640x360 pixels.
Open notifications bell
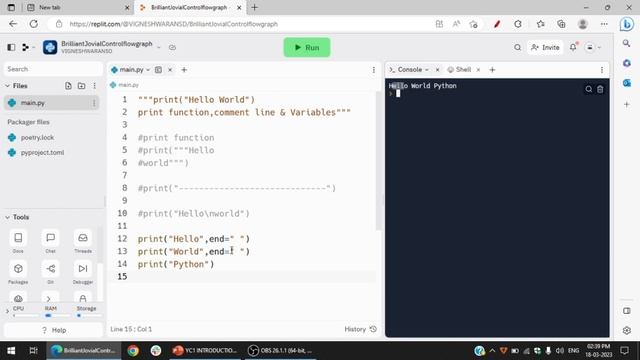click(573, 47)
